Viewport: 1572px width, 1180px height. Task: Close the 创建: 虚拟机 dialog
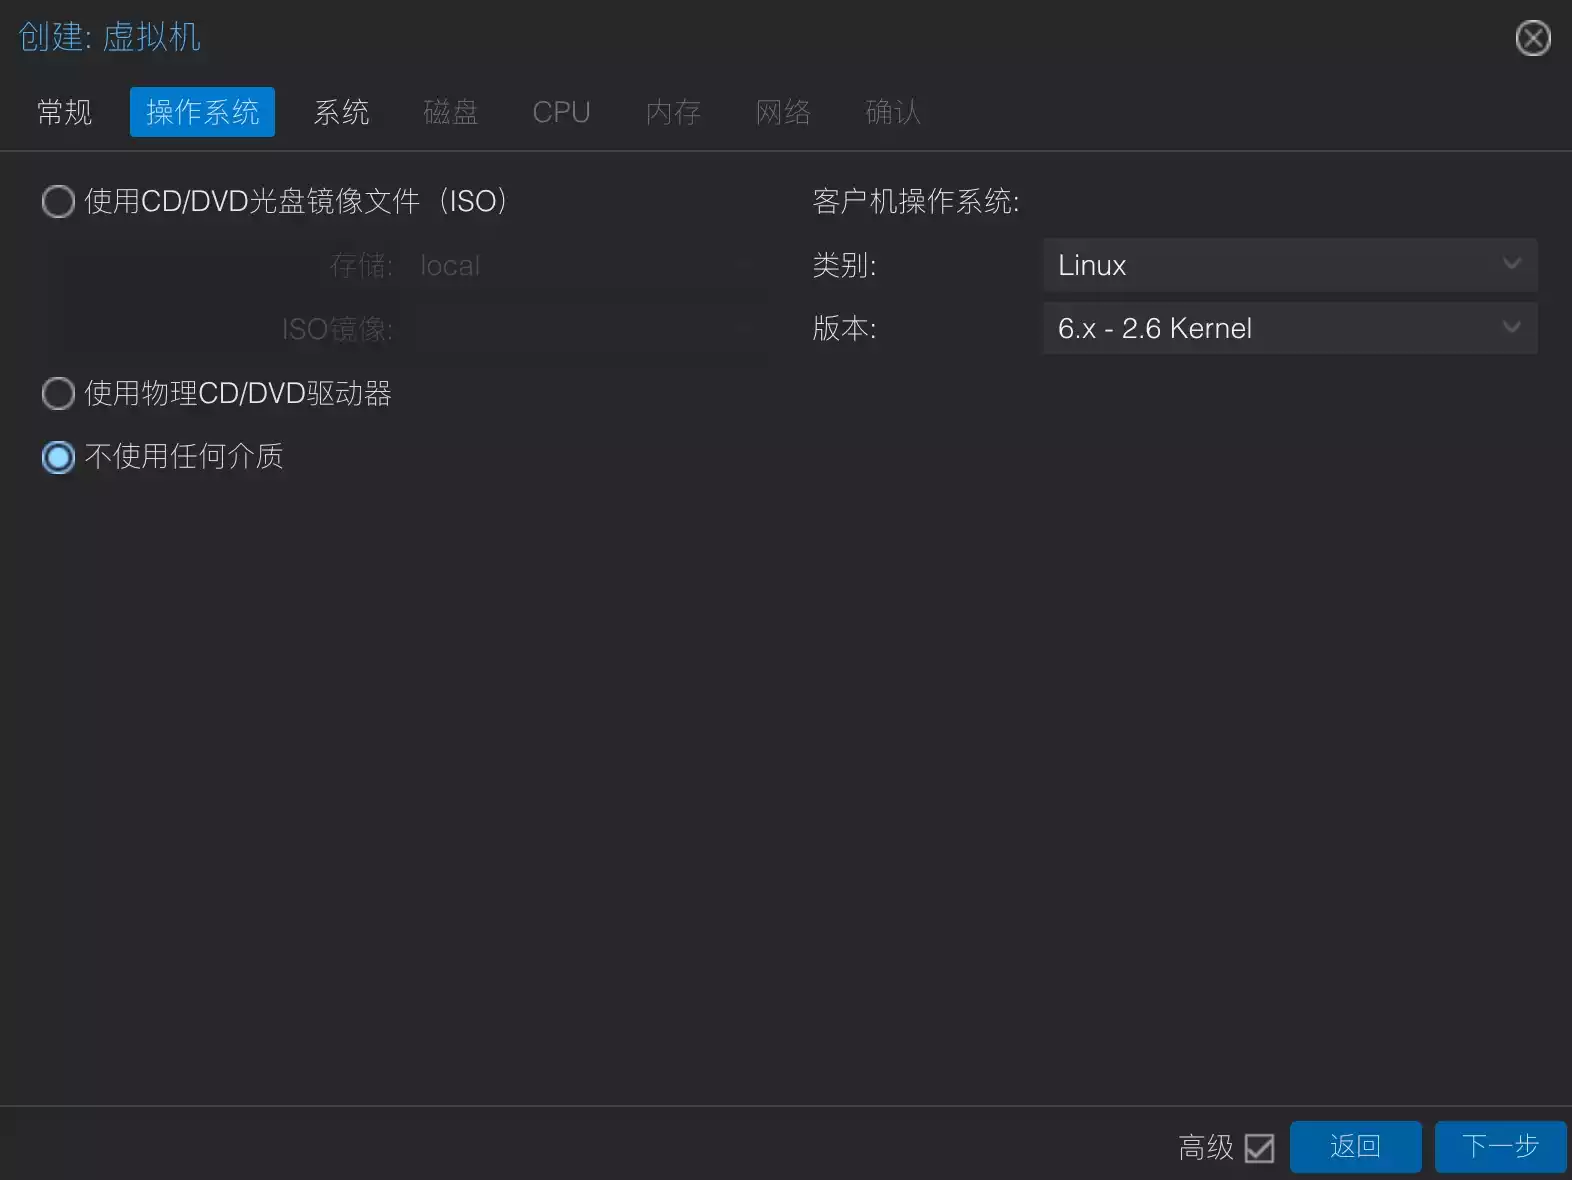point(1532,39)
